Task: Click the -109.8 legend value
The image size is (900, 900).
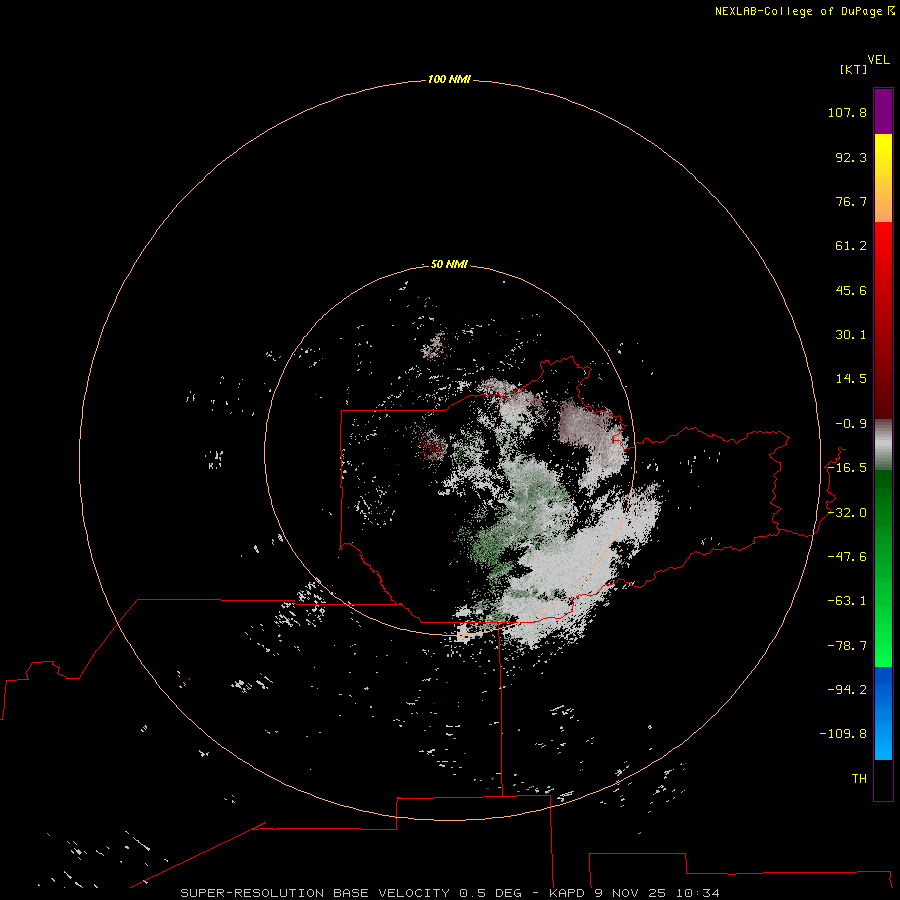Action: (843, 734)
